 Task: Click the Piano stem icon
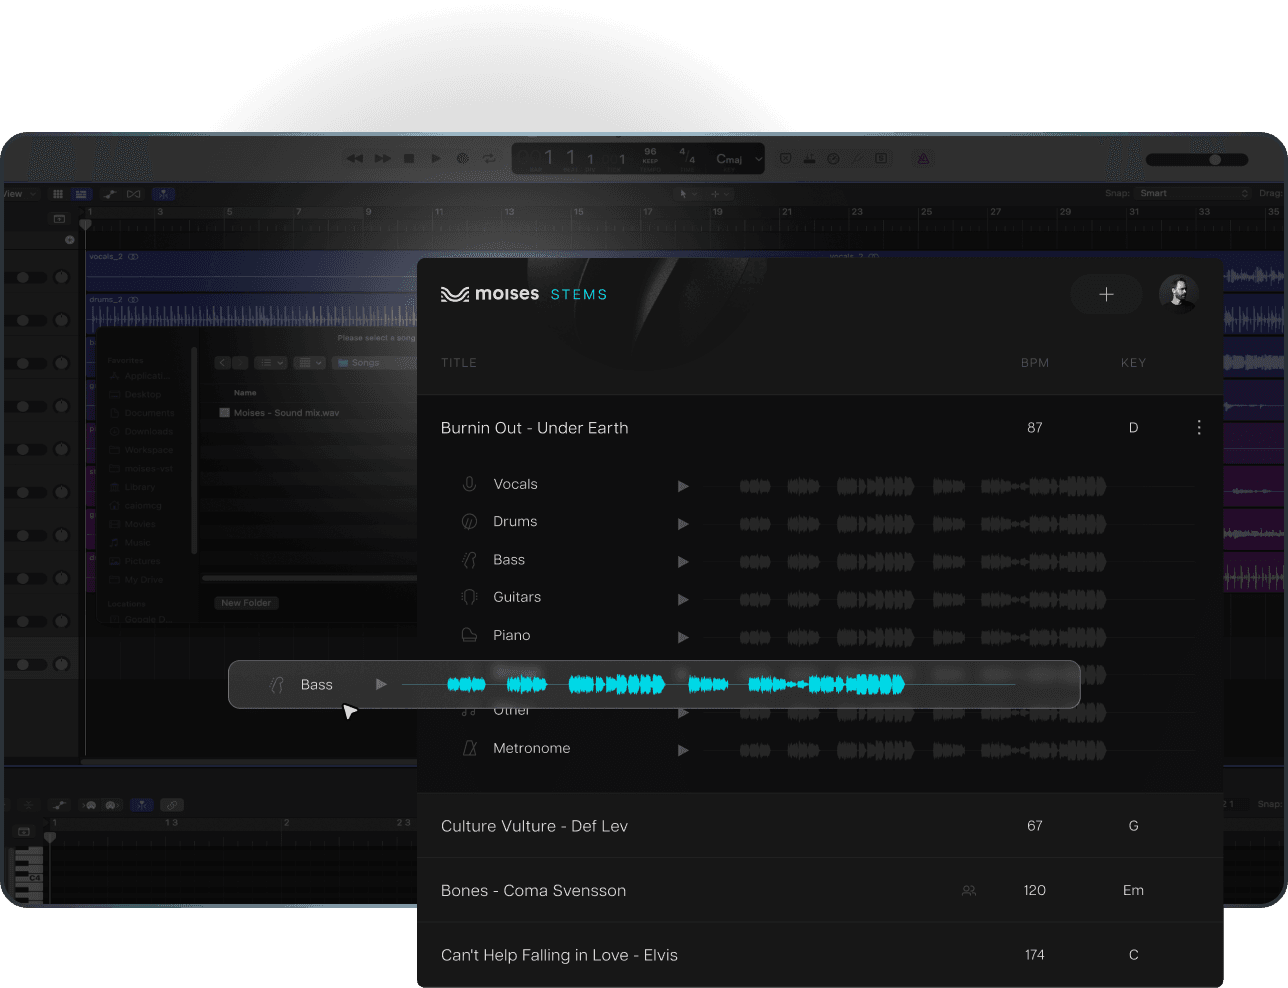coord(469,635)
